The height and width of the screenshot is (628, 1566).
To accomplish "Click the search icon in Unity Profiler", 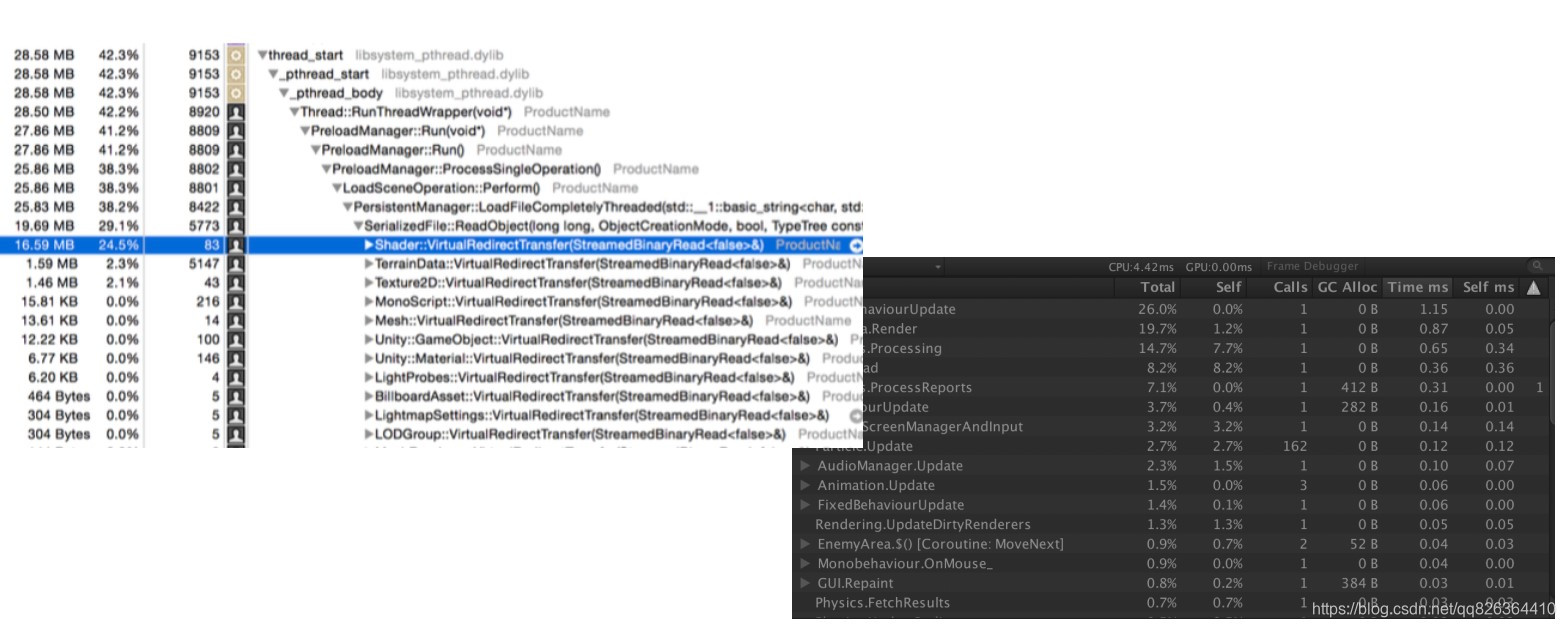I will 1536,267.
